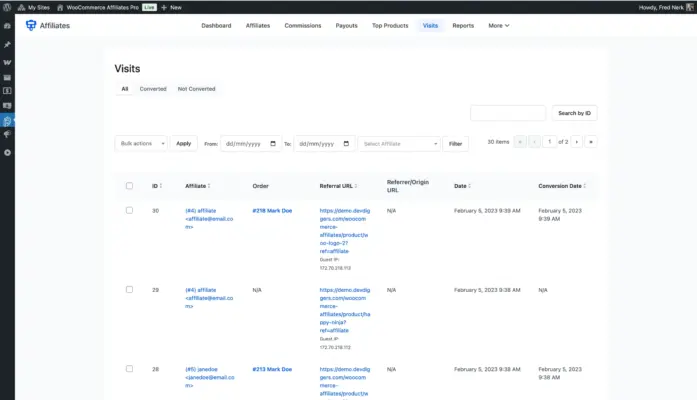
Task: Click the search ID input field
Action: 508,113
